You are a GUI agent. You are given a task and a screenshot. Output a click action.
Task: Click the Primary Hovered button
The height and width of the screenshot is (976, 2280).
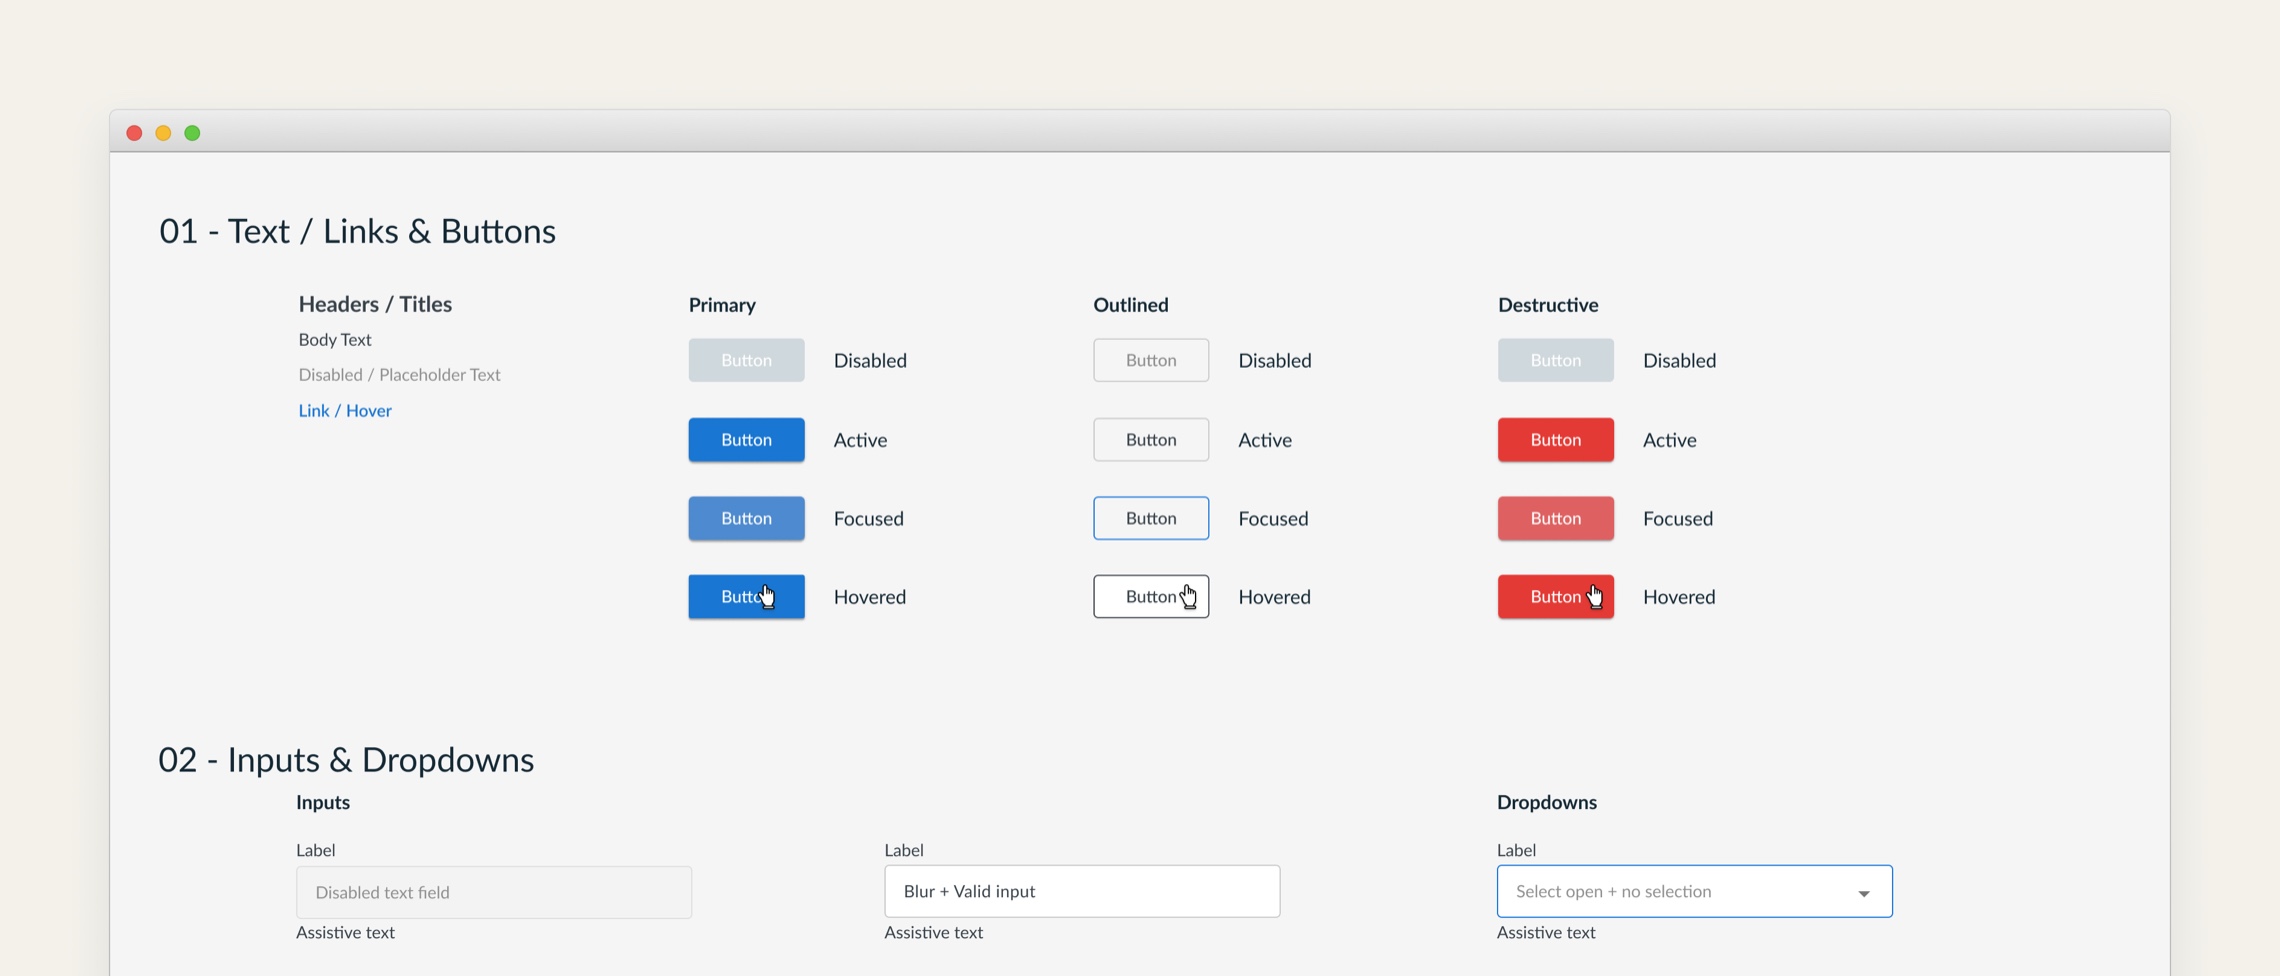pyautogui.click(x=746, y=597)
